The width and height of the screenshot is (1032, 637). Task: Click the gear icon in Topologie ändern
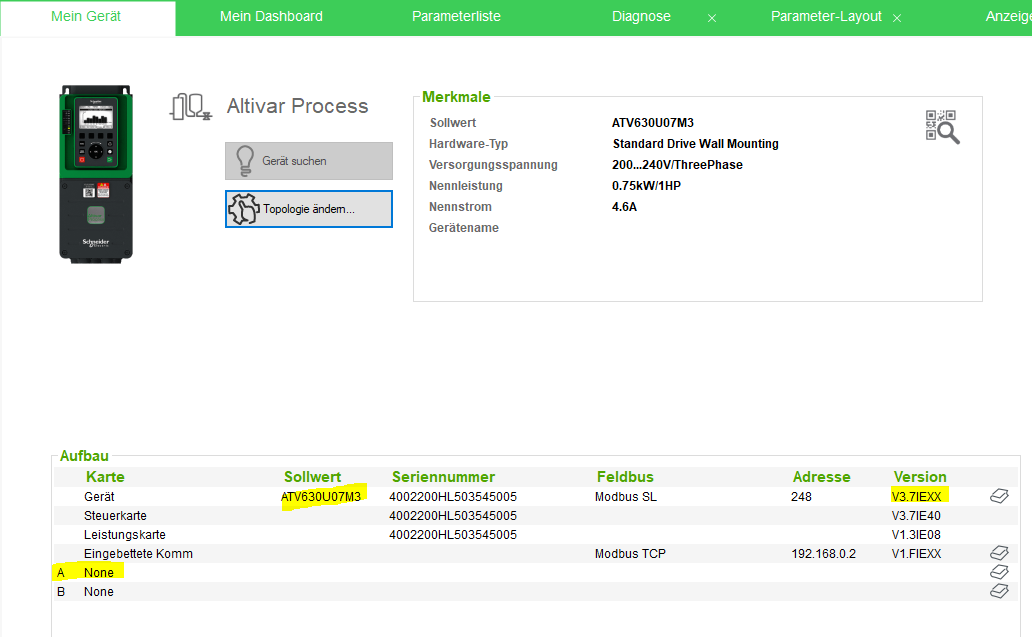(244, 209)
